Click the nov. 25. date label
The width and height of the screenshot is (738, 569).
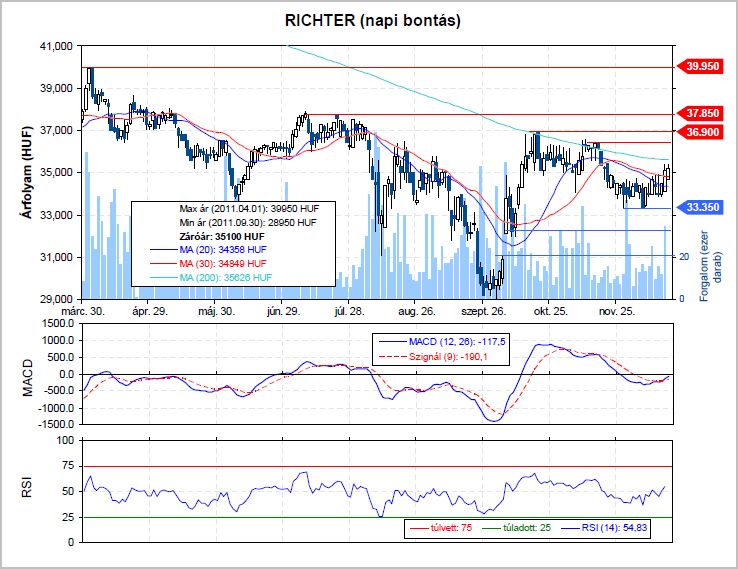point(617,312)
